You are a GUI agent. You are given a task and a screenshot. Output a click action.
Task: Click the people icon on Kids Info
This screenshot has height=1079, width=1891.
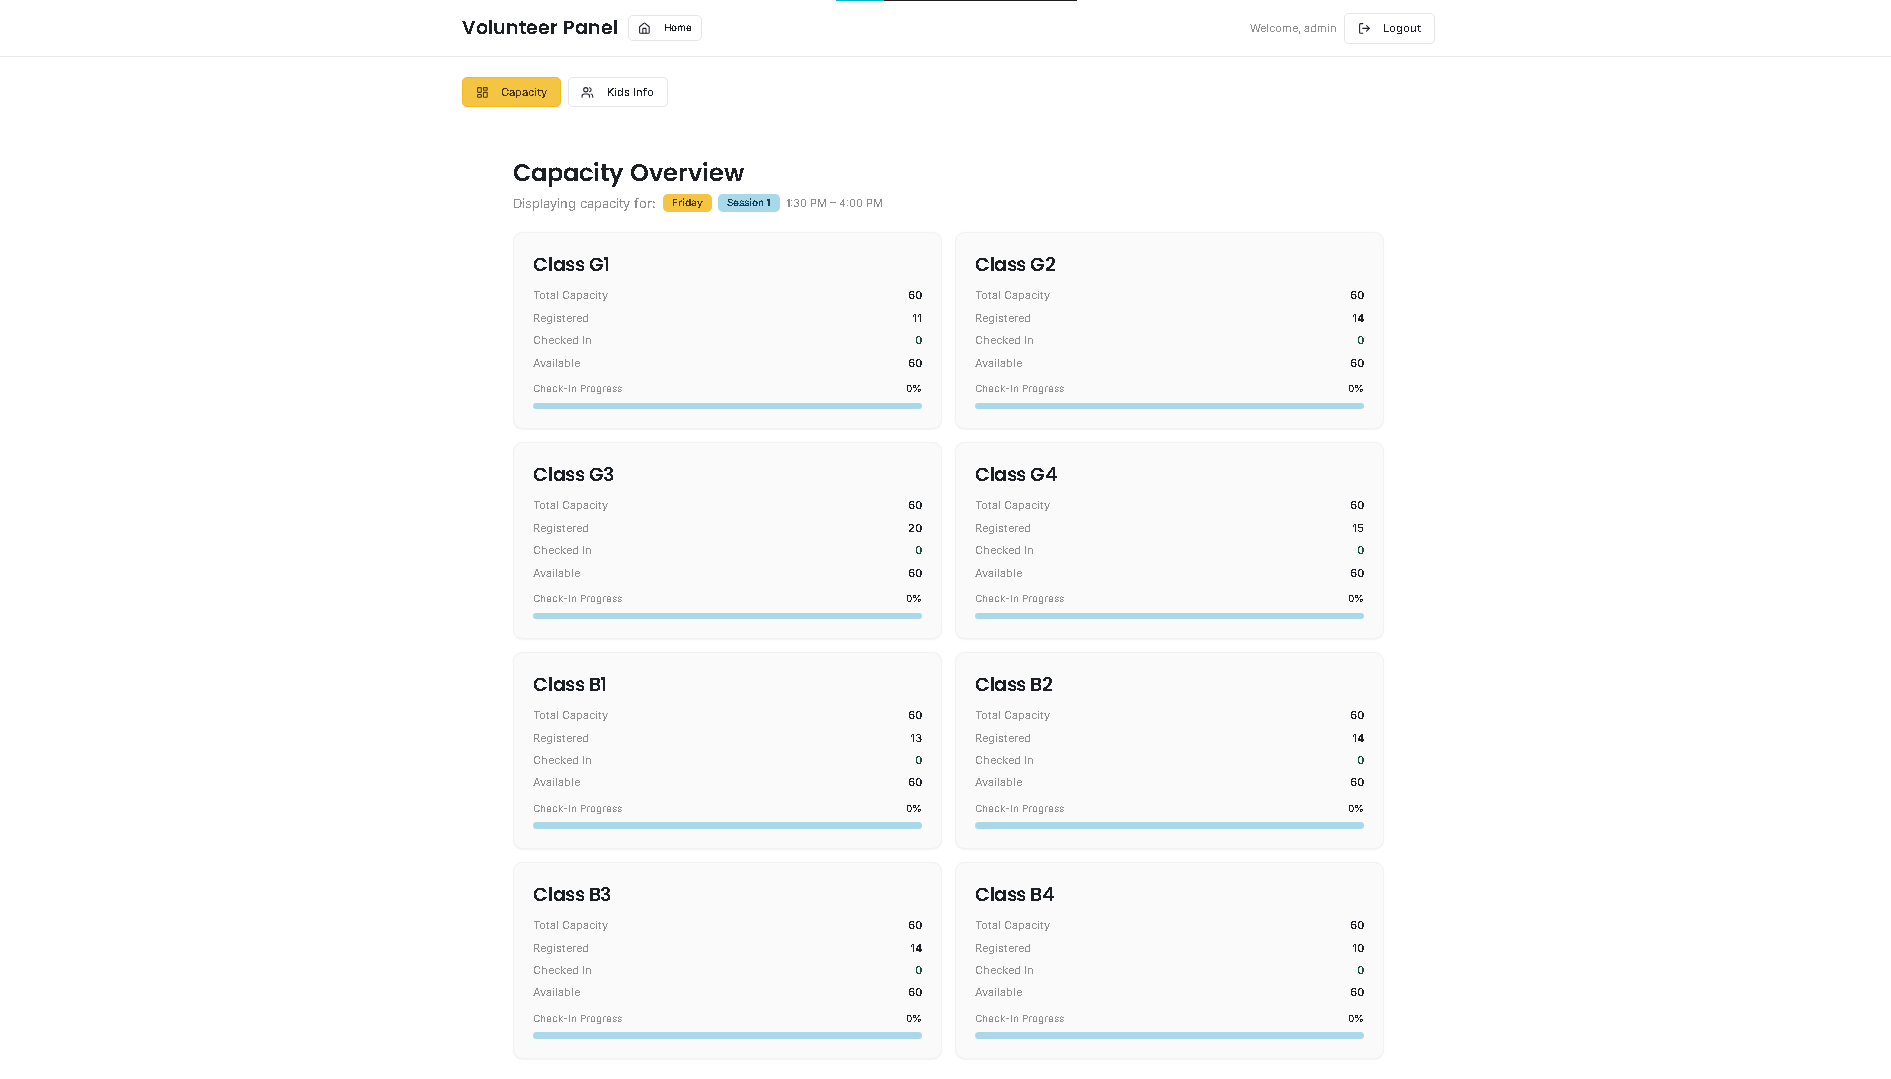coord(588,92)
